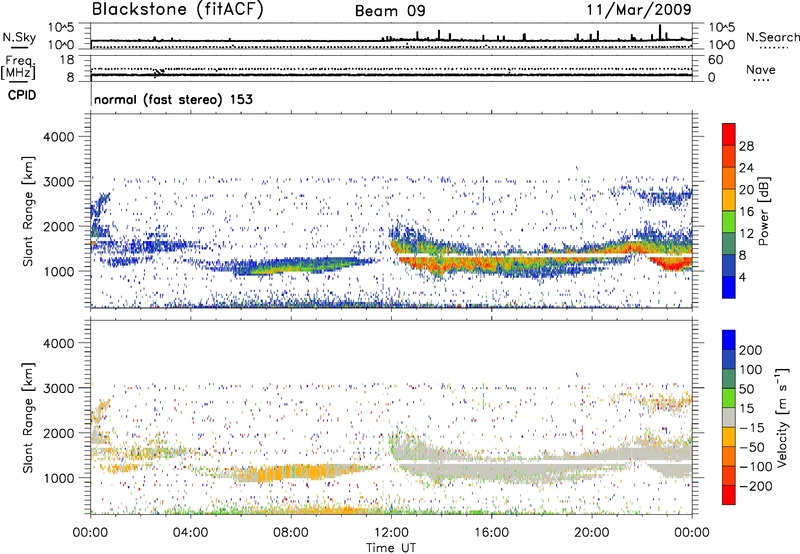Click the "1000" tick on the velocity panel
Image resolution: width=800 pixels, height=554 pixels.
point(58,478)
